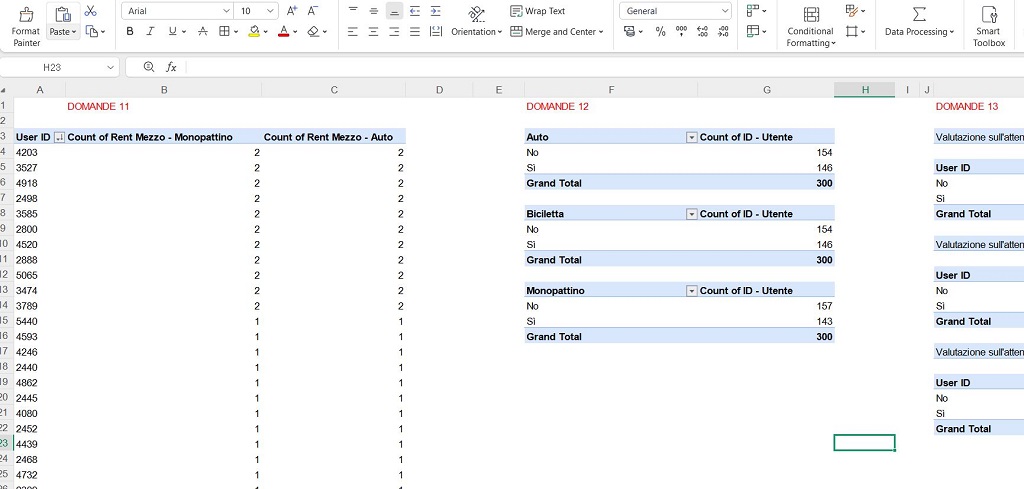The height and width of the screenshot is (489, 1024).
Task: Open the Name Box dropdown arrow
Action: click(x=110, y=67)
